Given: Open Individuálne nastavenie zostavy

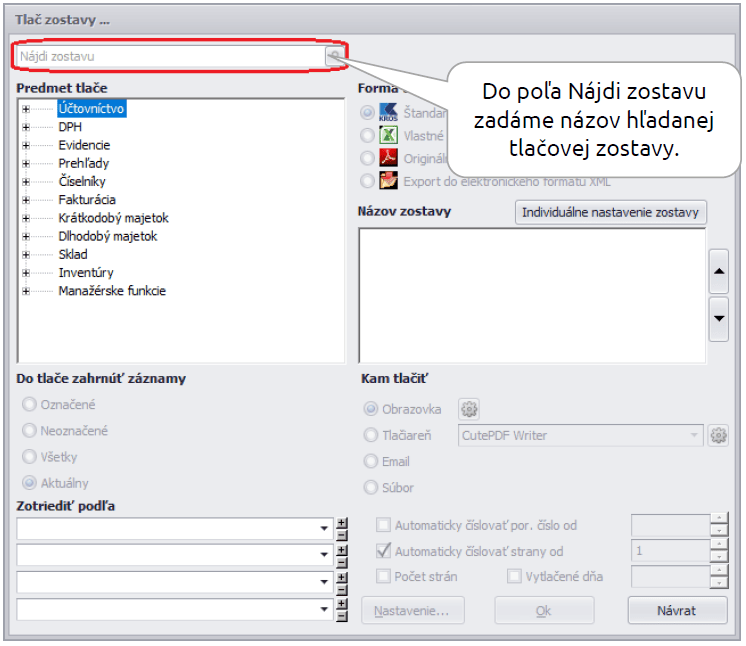Looking at the screenshot, I should [611, 212].
